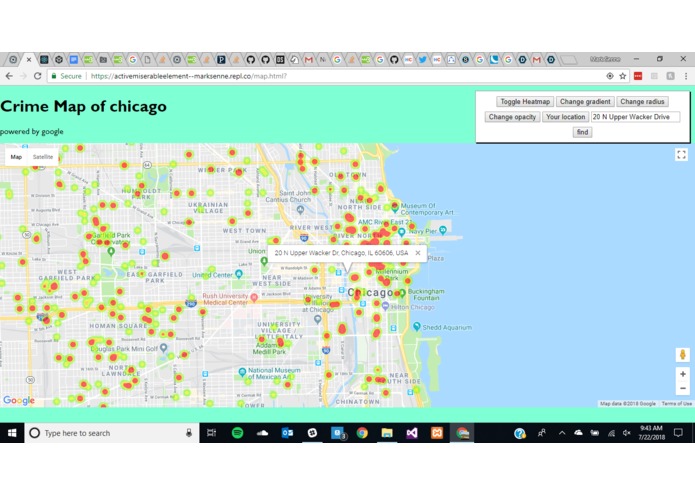This screenshot has width=695, height=494.
Task: Click the Type here to search box
Action: [111, 433]
